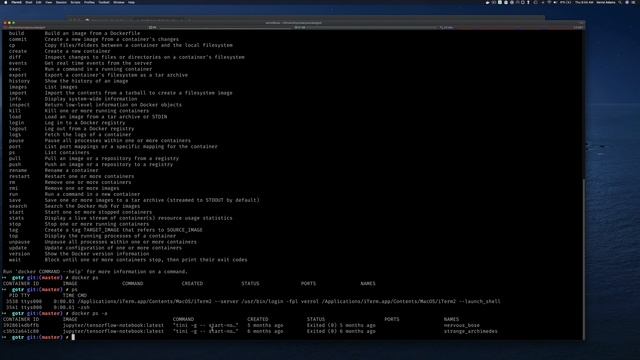This screenshot has height=360, width=640.
Task: Click the second container ID in docker ps -a output
Action: pyautogui.click(x=21, y=331)
